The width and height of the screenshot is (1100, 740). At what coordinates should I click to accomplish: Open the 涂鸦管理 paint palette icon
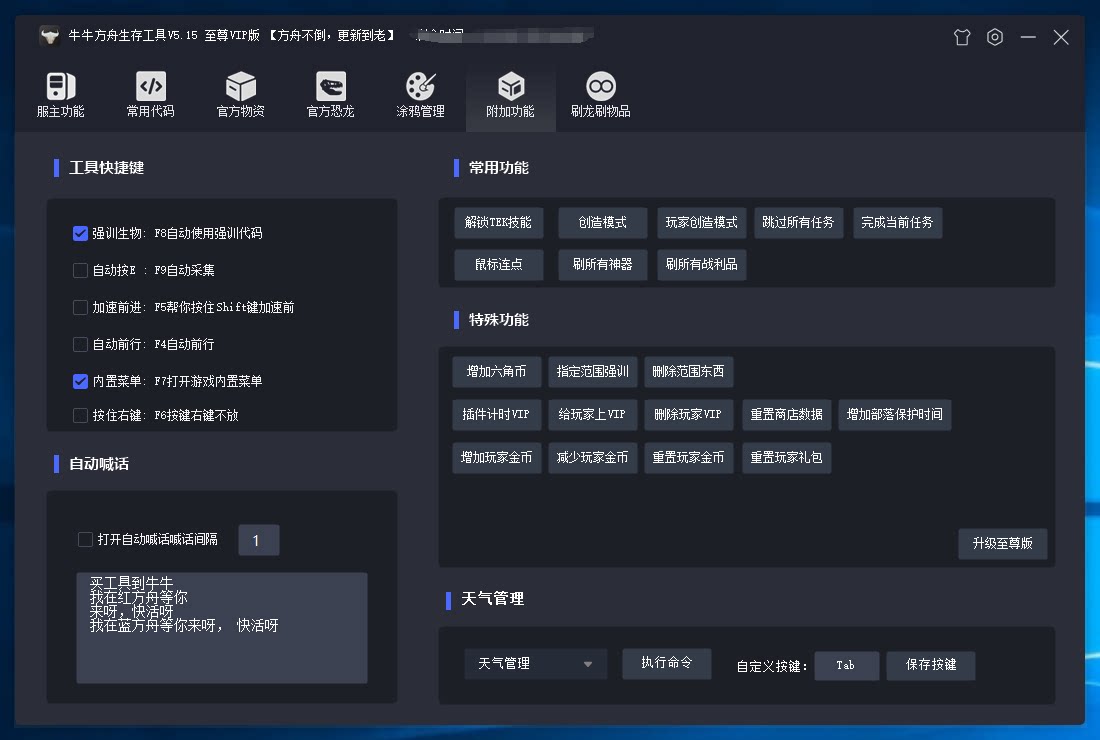(x=419, y=94)
